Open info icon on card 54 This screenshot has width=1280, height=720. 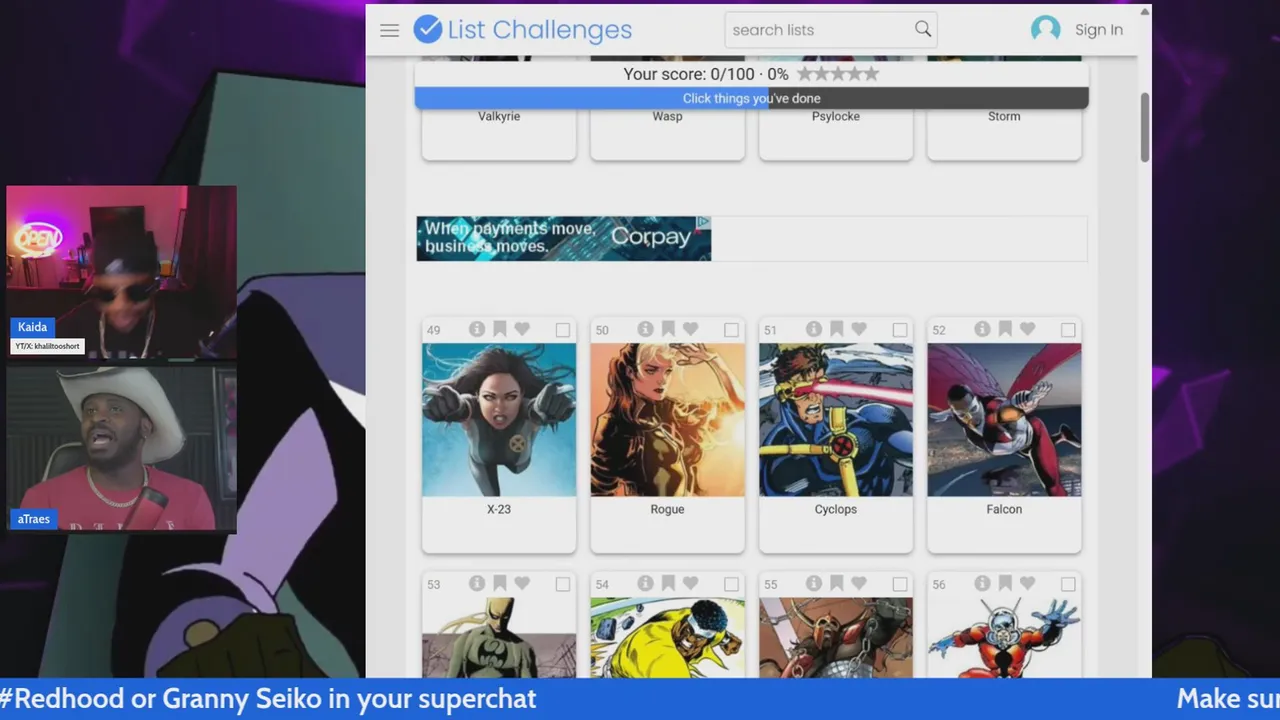[x=646, y=583]
